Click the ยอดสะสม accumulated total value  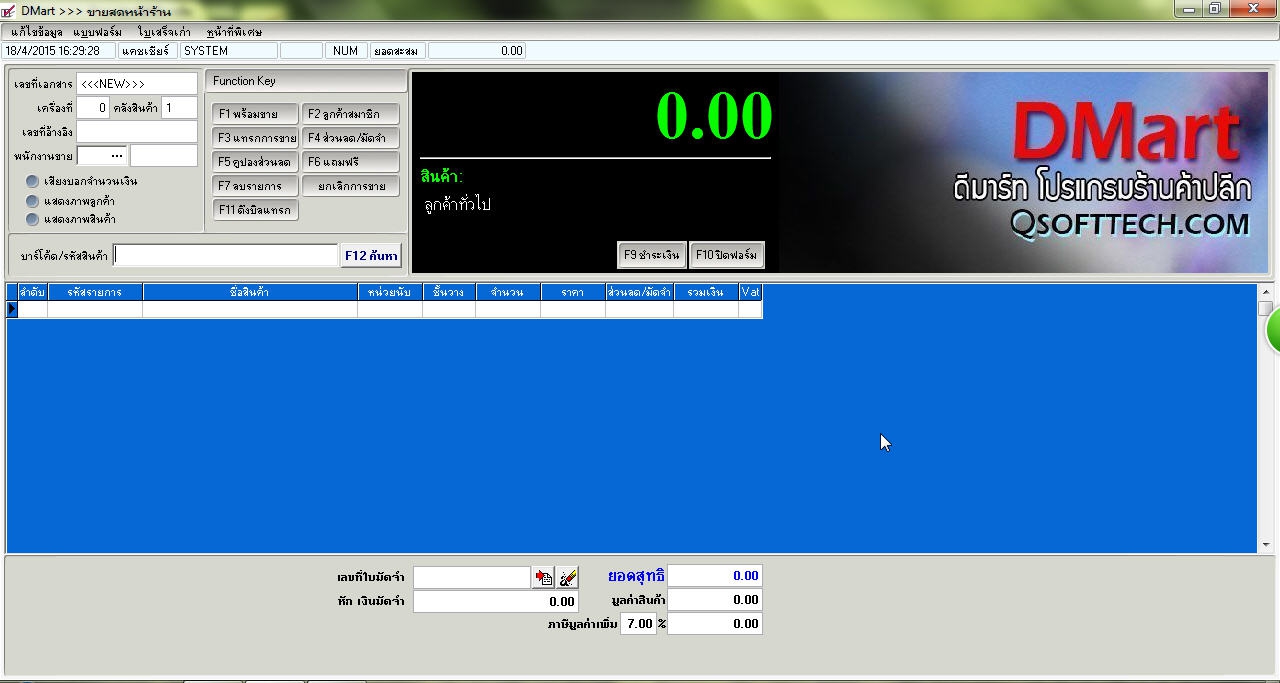click(x=476, y=50)
